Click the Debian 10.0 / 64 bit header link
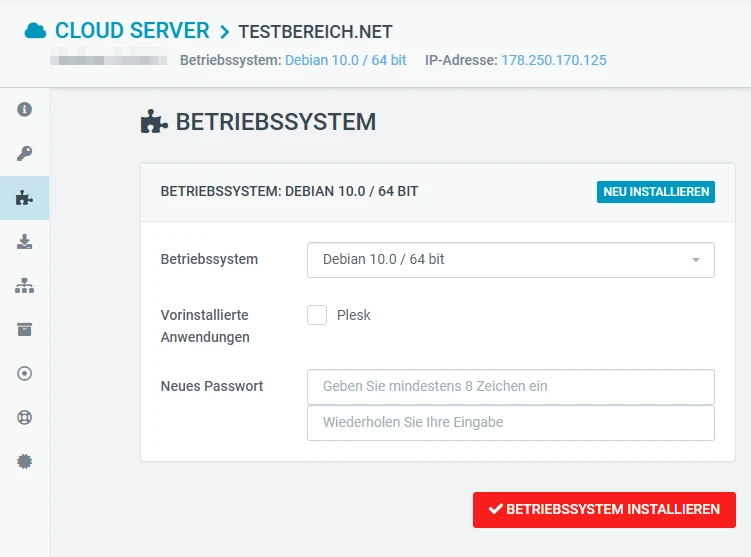Viewport: 751px width, 557px height. pyautogui.click(x=345, y=60)
